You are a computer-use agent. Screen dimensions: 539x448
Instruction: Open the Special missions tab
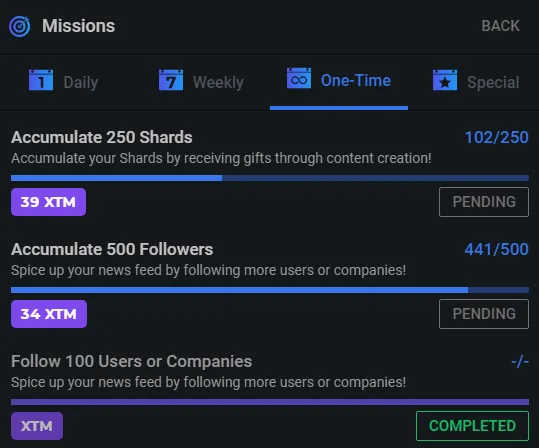(493, 83)
